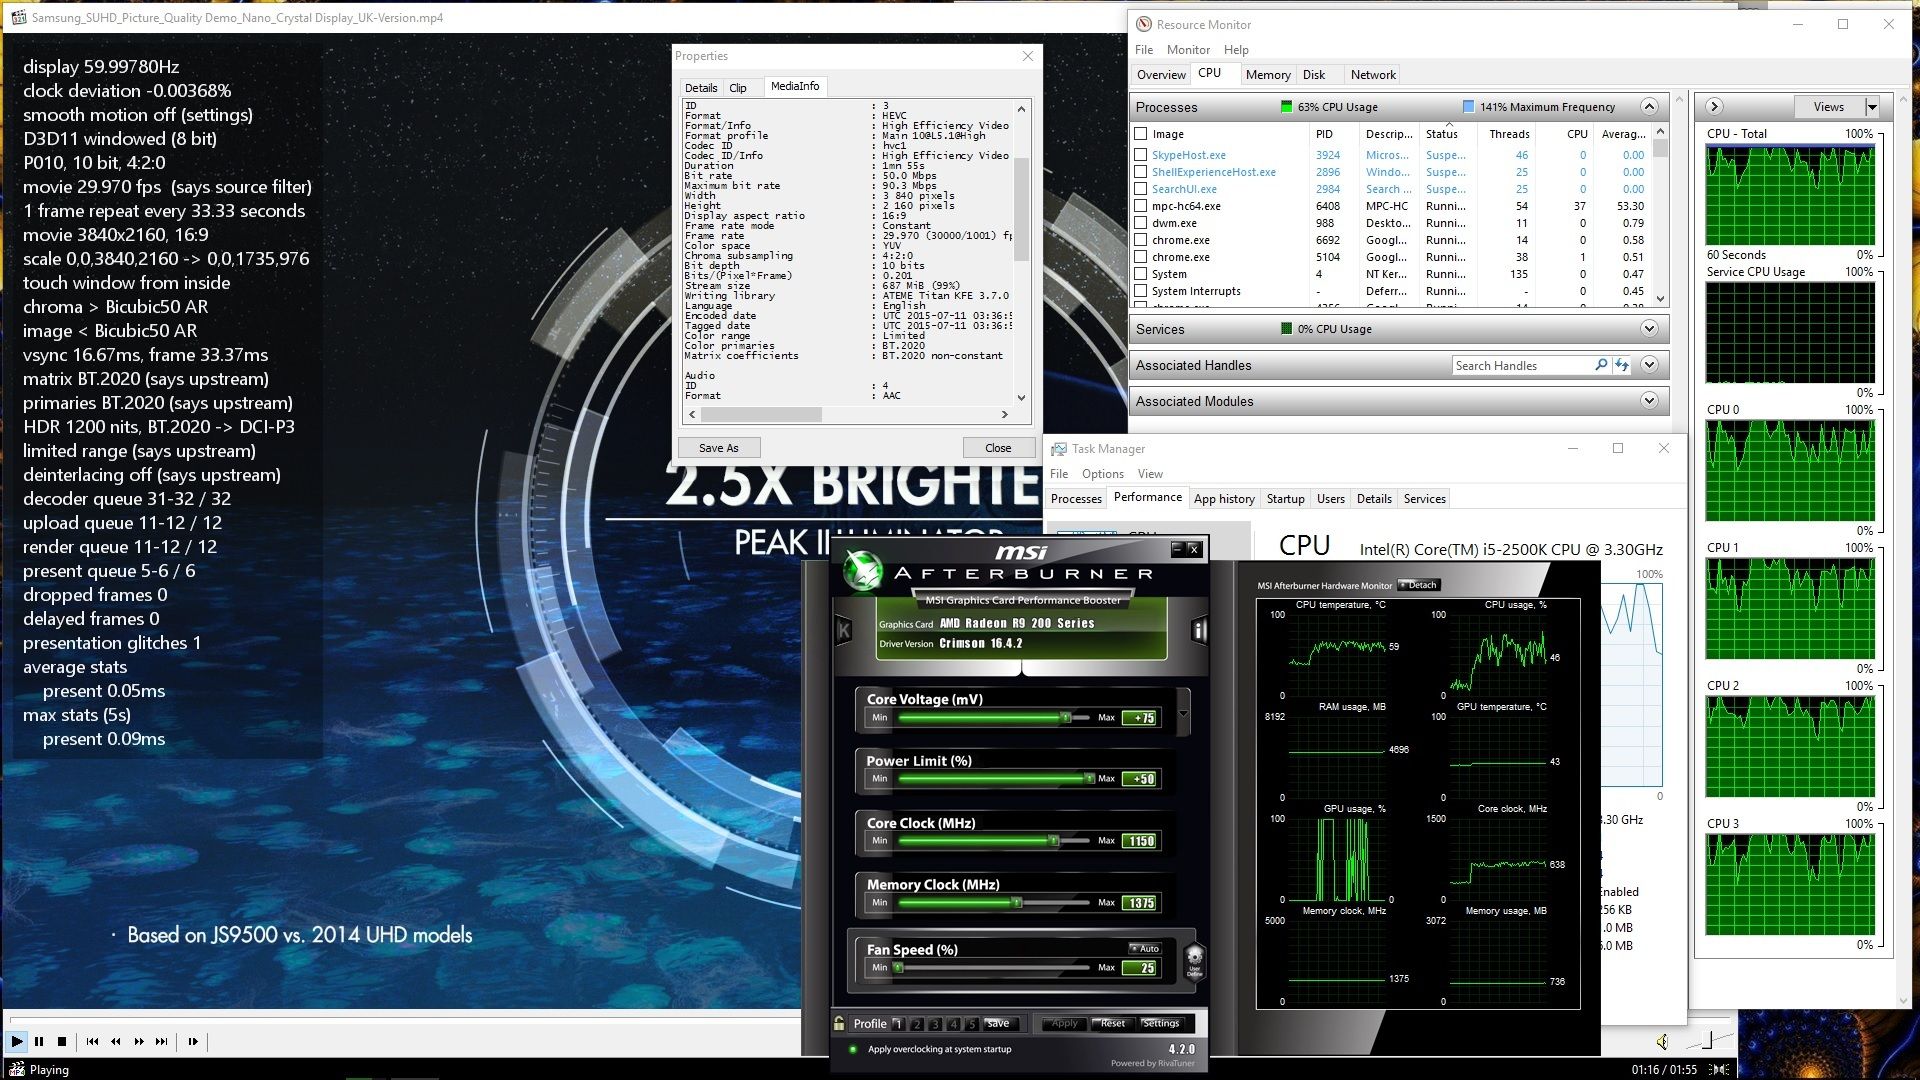
Task: Toggle the Afterburner profile lock icon
Action: pyautogui.click(x=839, y=1023)
